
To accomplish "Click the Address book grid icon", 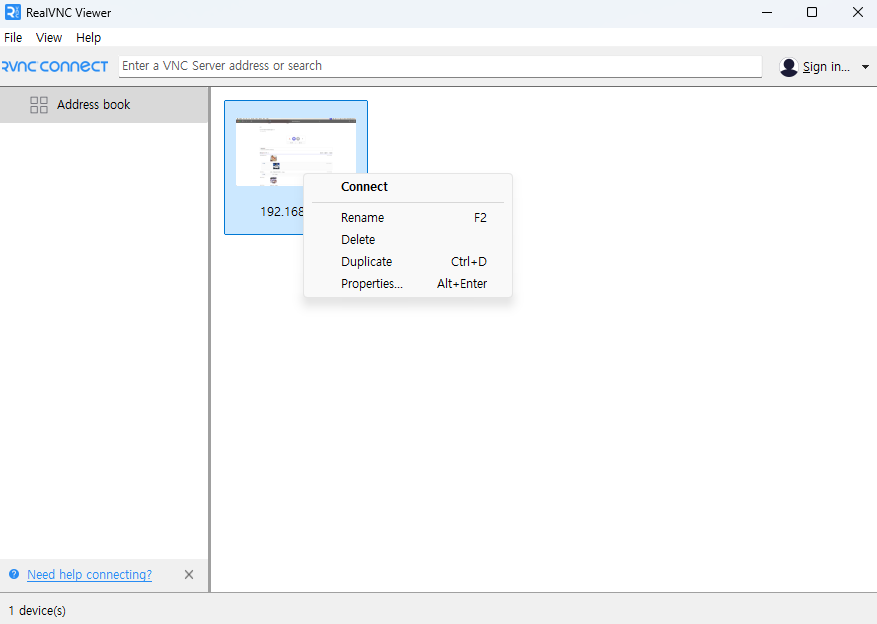I will click(39, 105).
